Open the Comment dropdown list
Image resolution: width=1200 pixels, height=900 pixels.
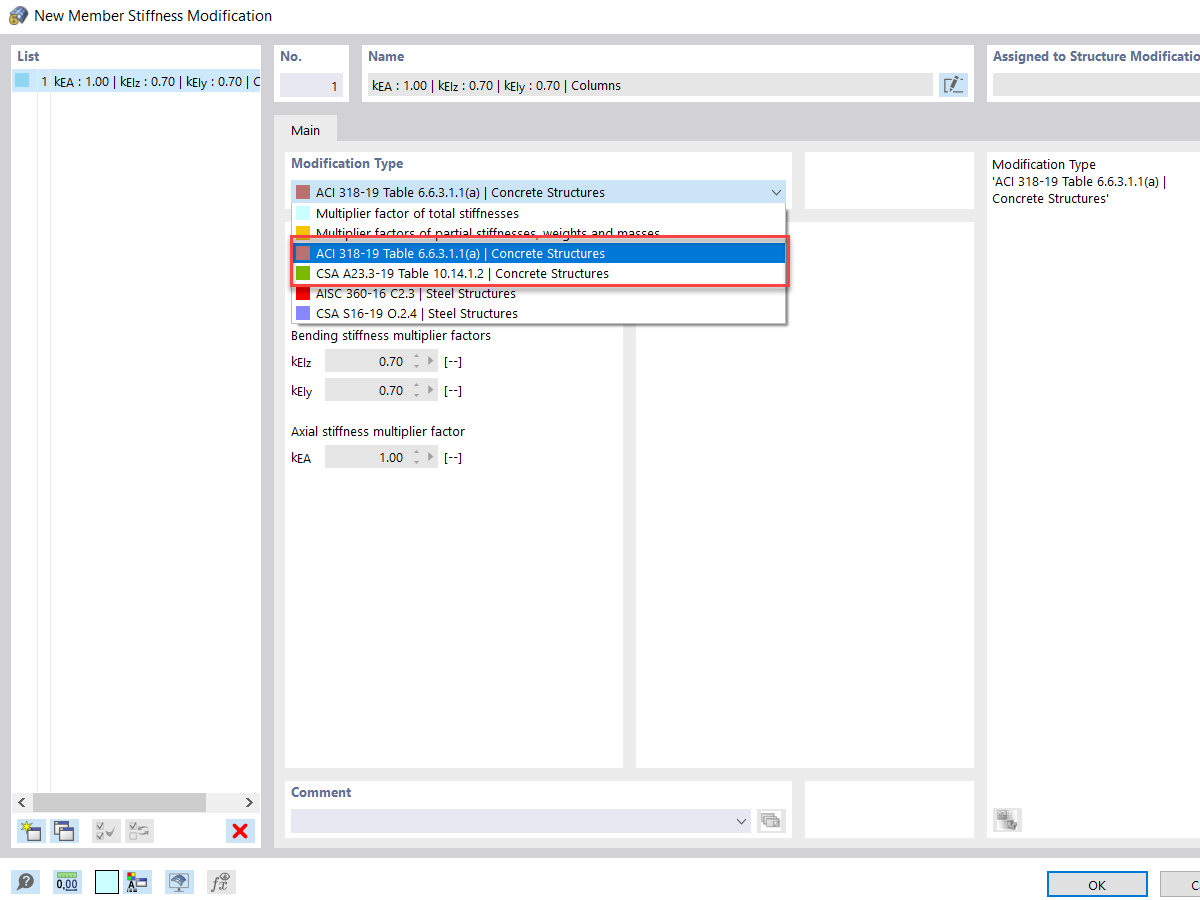tap(741, 821)
